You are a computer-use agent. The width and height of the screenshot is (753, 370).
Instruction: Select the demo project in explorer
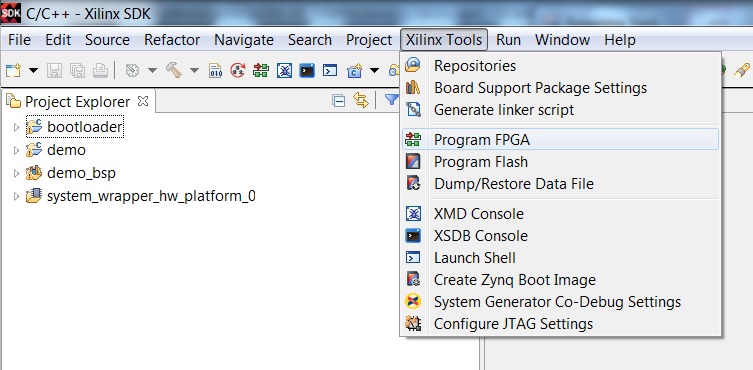tap(66, 150)
